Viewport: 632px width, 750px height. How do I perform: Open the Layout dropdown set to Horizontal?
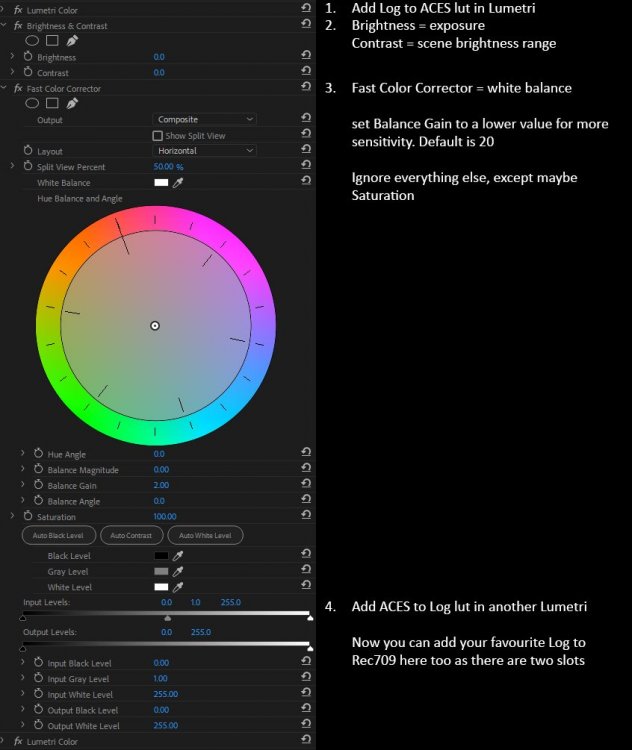pos(205,151)
